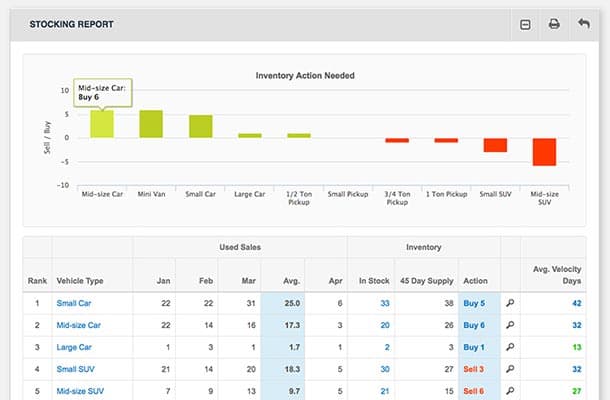Open the Mid-size Car vehicle type link

(79, 325)
